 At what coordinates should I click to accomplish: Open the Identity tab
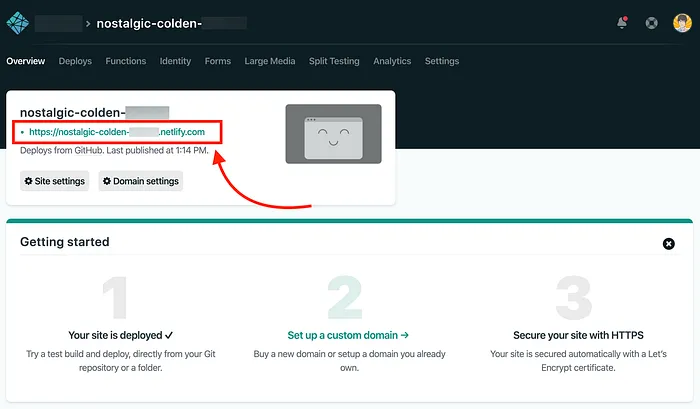tap(175, 61)
